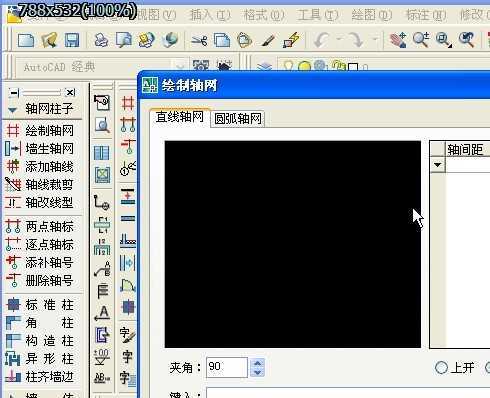This screenshot has height=398, width=490.
Task: Select 柱齐墙边 tool
Action: click(40, 377)
